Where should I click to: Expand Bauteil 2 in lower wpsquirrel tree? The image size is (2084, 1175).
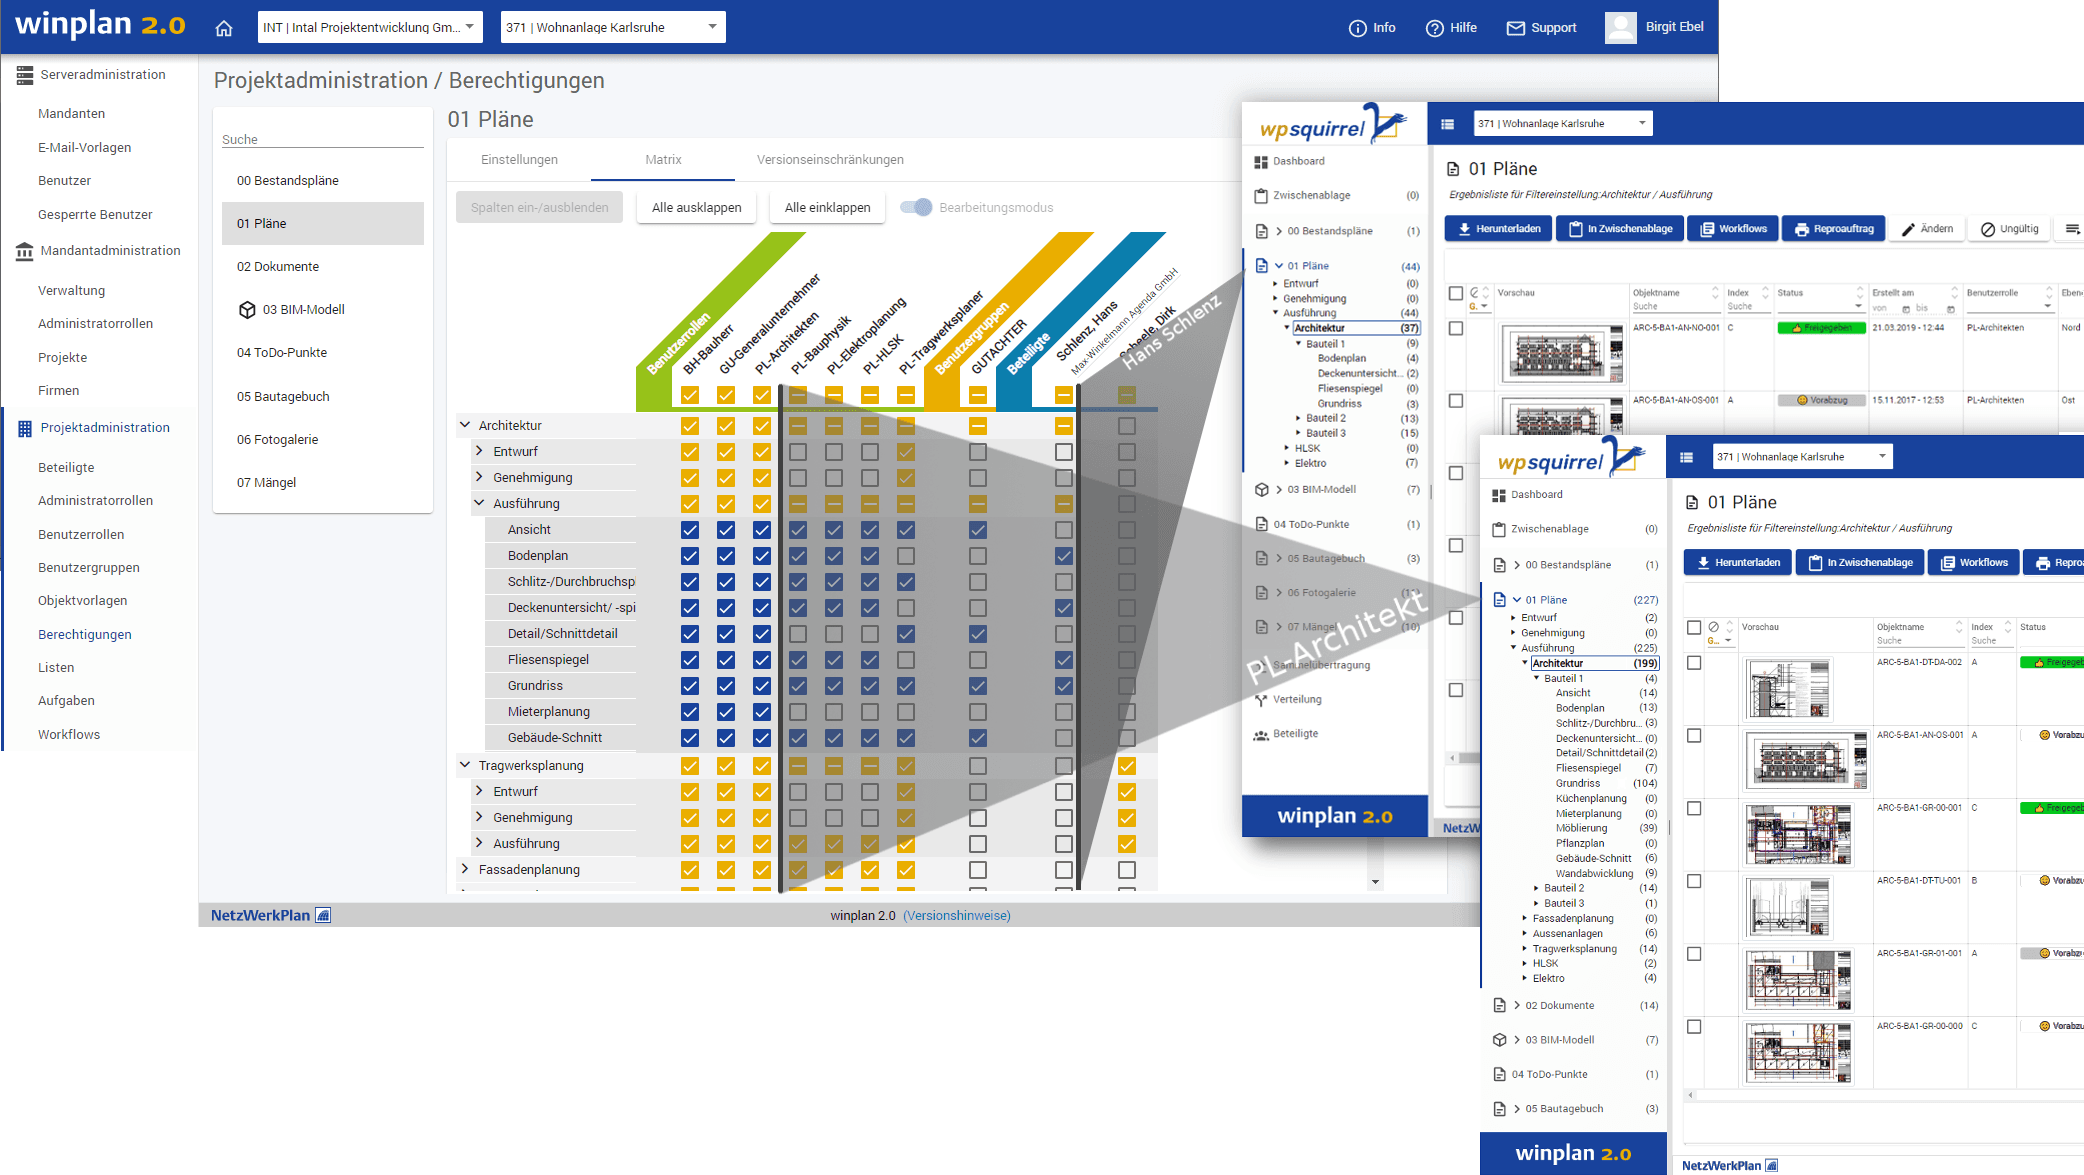[x=1537, y=888]
